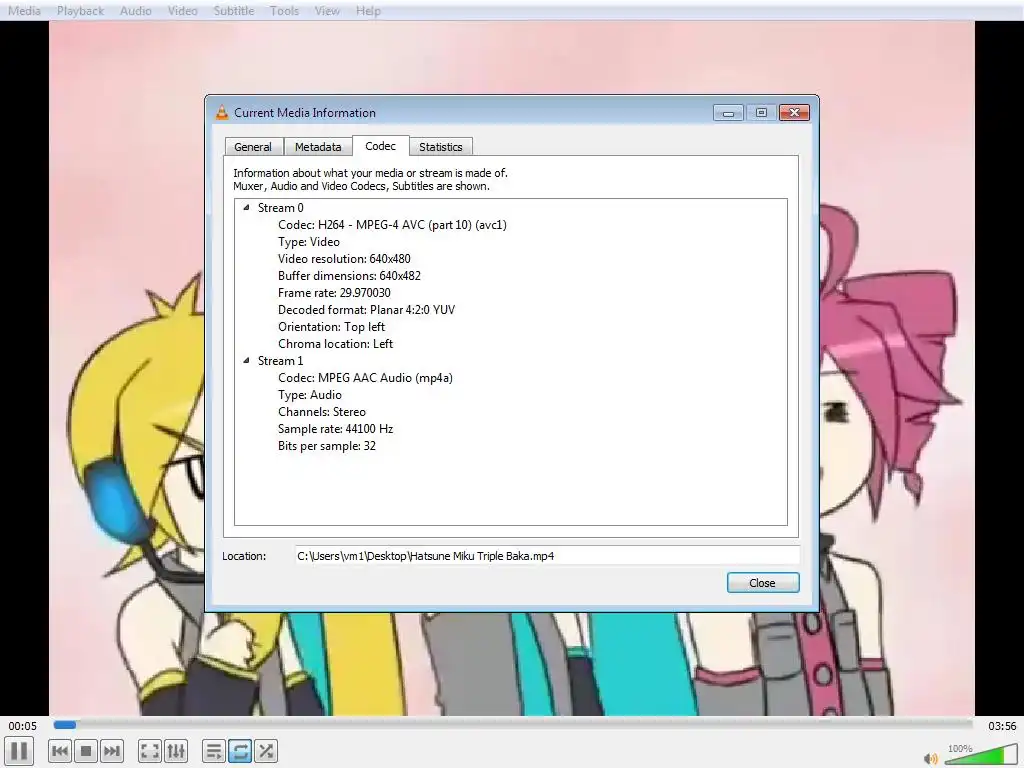The image size is (1024, 768).
Task: Collapse the Stream 1 tree node
Action: (246, 360)
